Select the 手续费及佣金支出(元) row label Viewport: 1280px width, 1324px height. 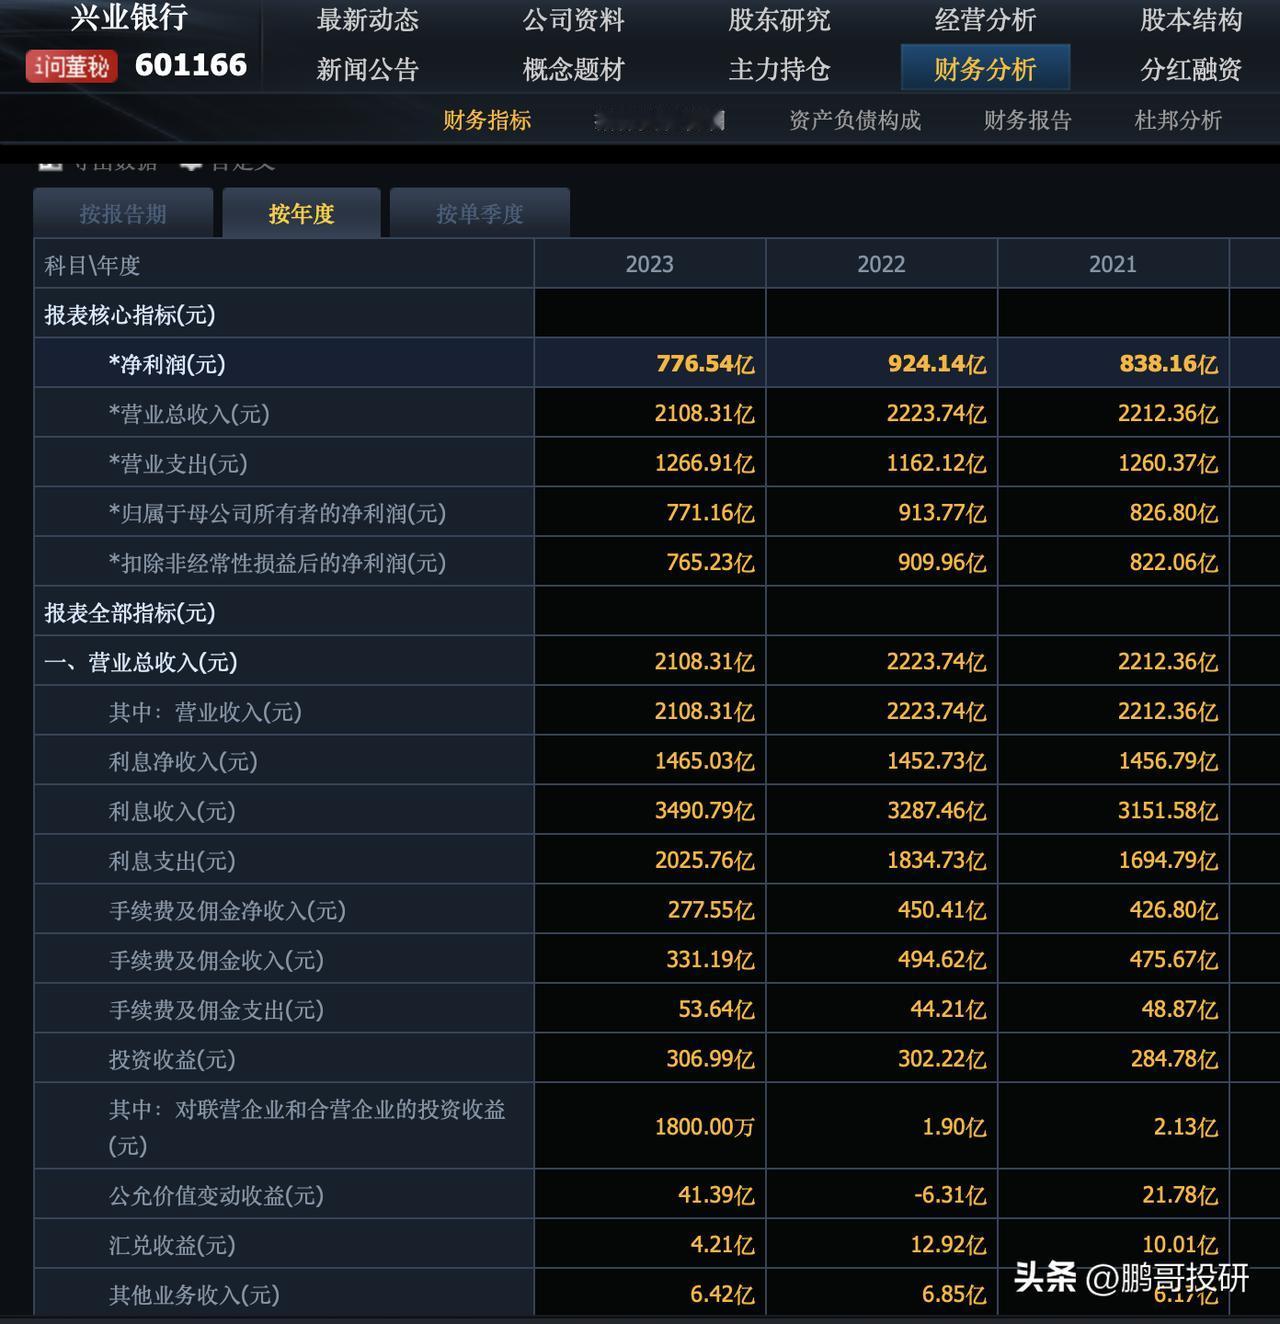(x=216, y=1010)
